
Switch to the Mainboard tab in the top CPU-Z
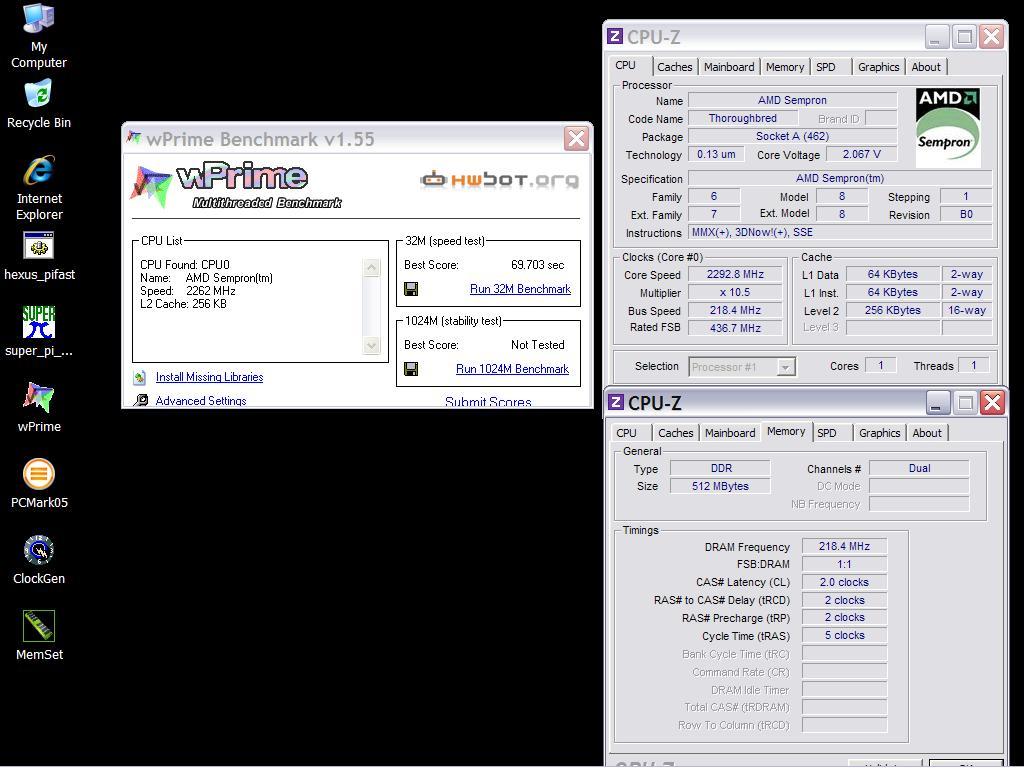729,67
